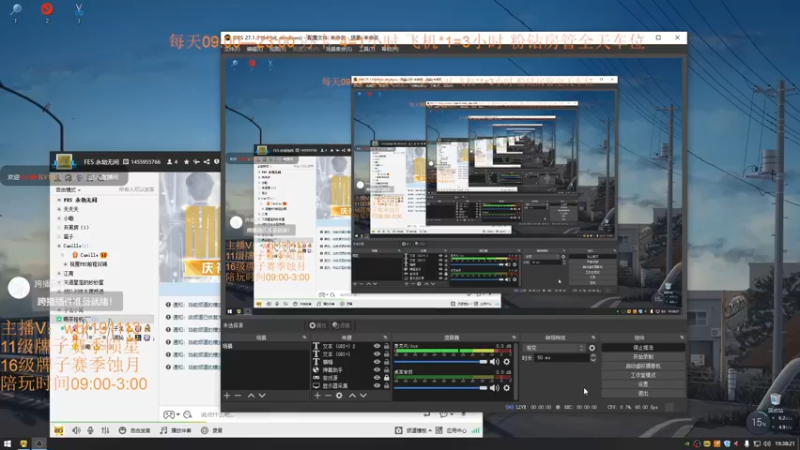
Task: Increase transition duration with up stepper
Action: point(593,356)
